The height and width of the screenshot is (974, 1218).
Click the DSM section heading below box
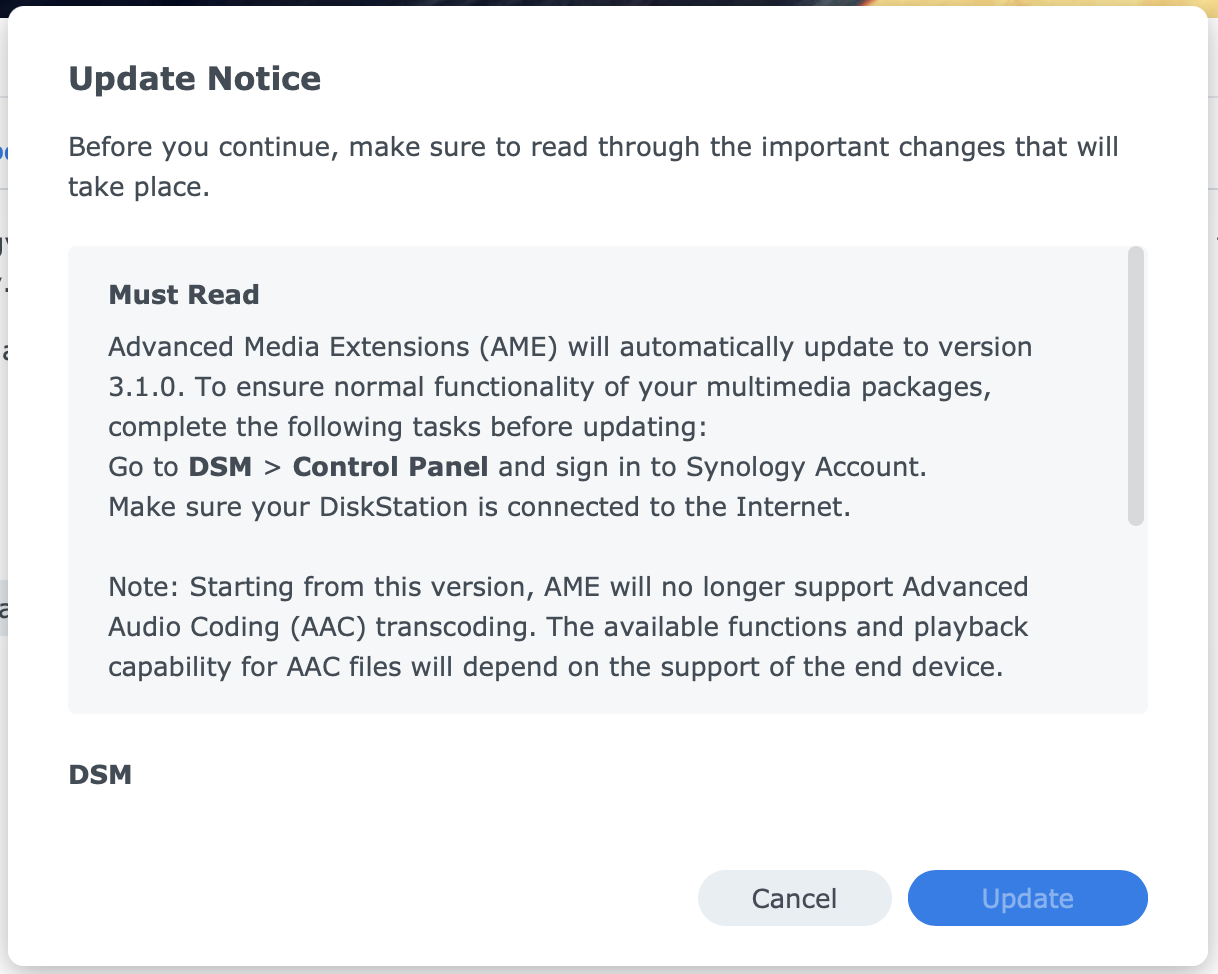point(100,774)
